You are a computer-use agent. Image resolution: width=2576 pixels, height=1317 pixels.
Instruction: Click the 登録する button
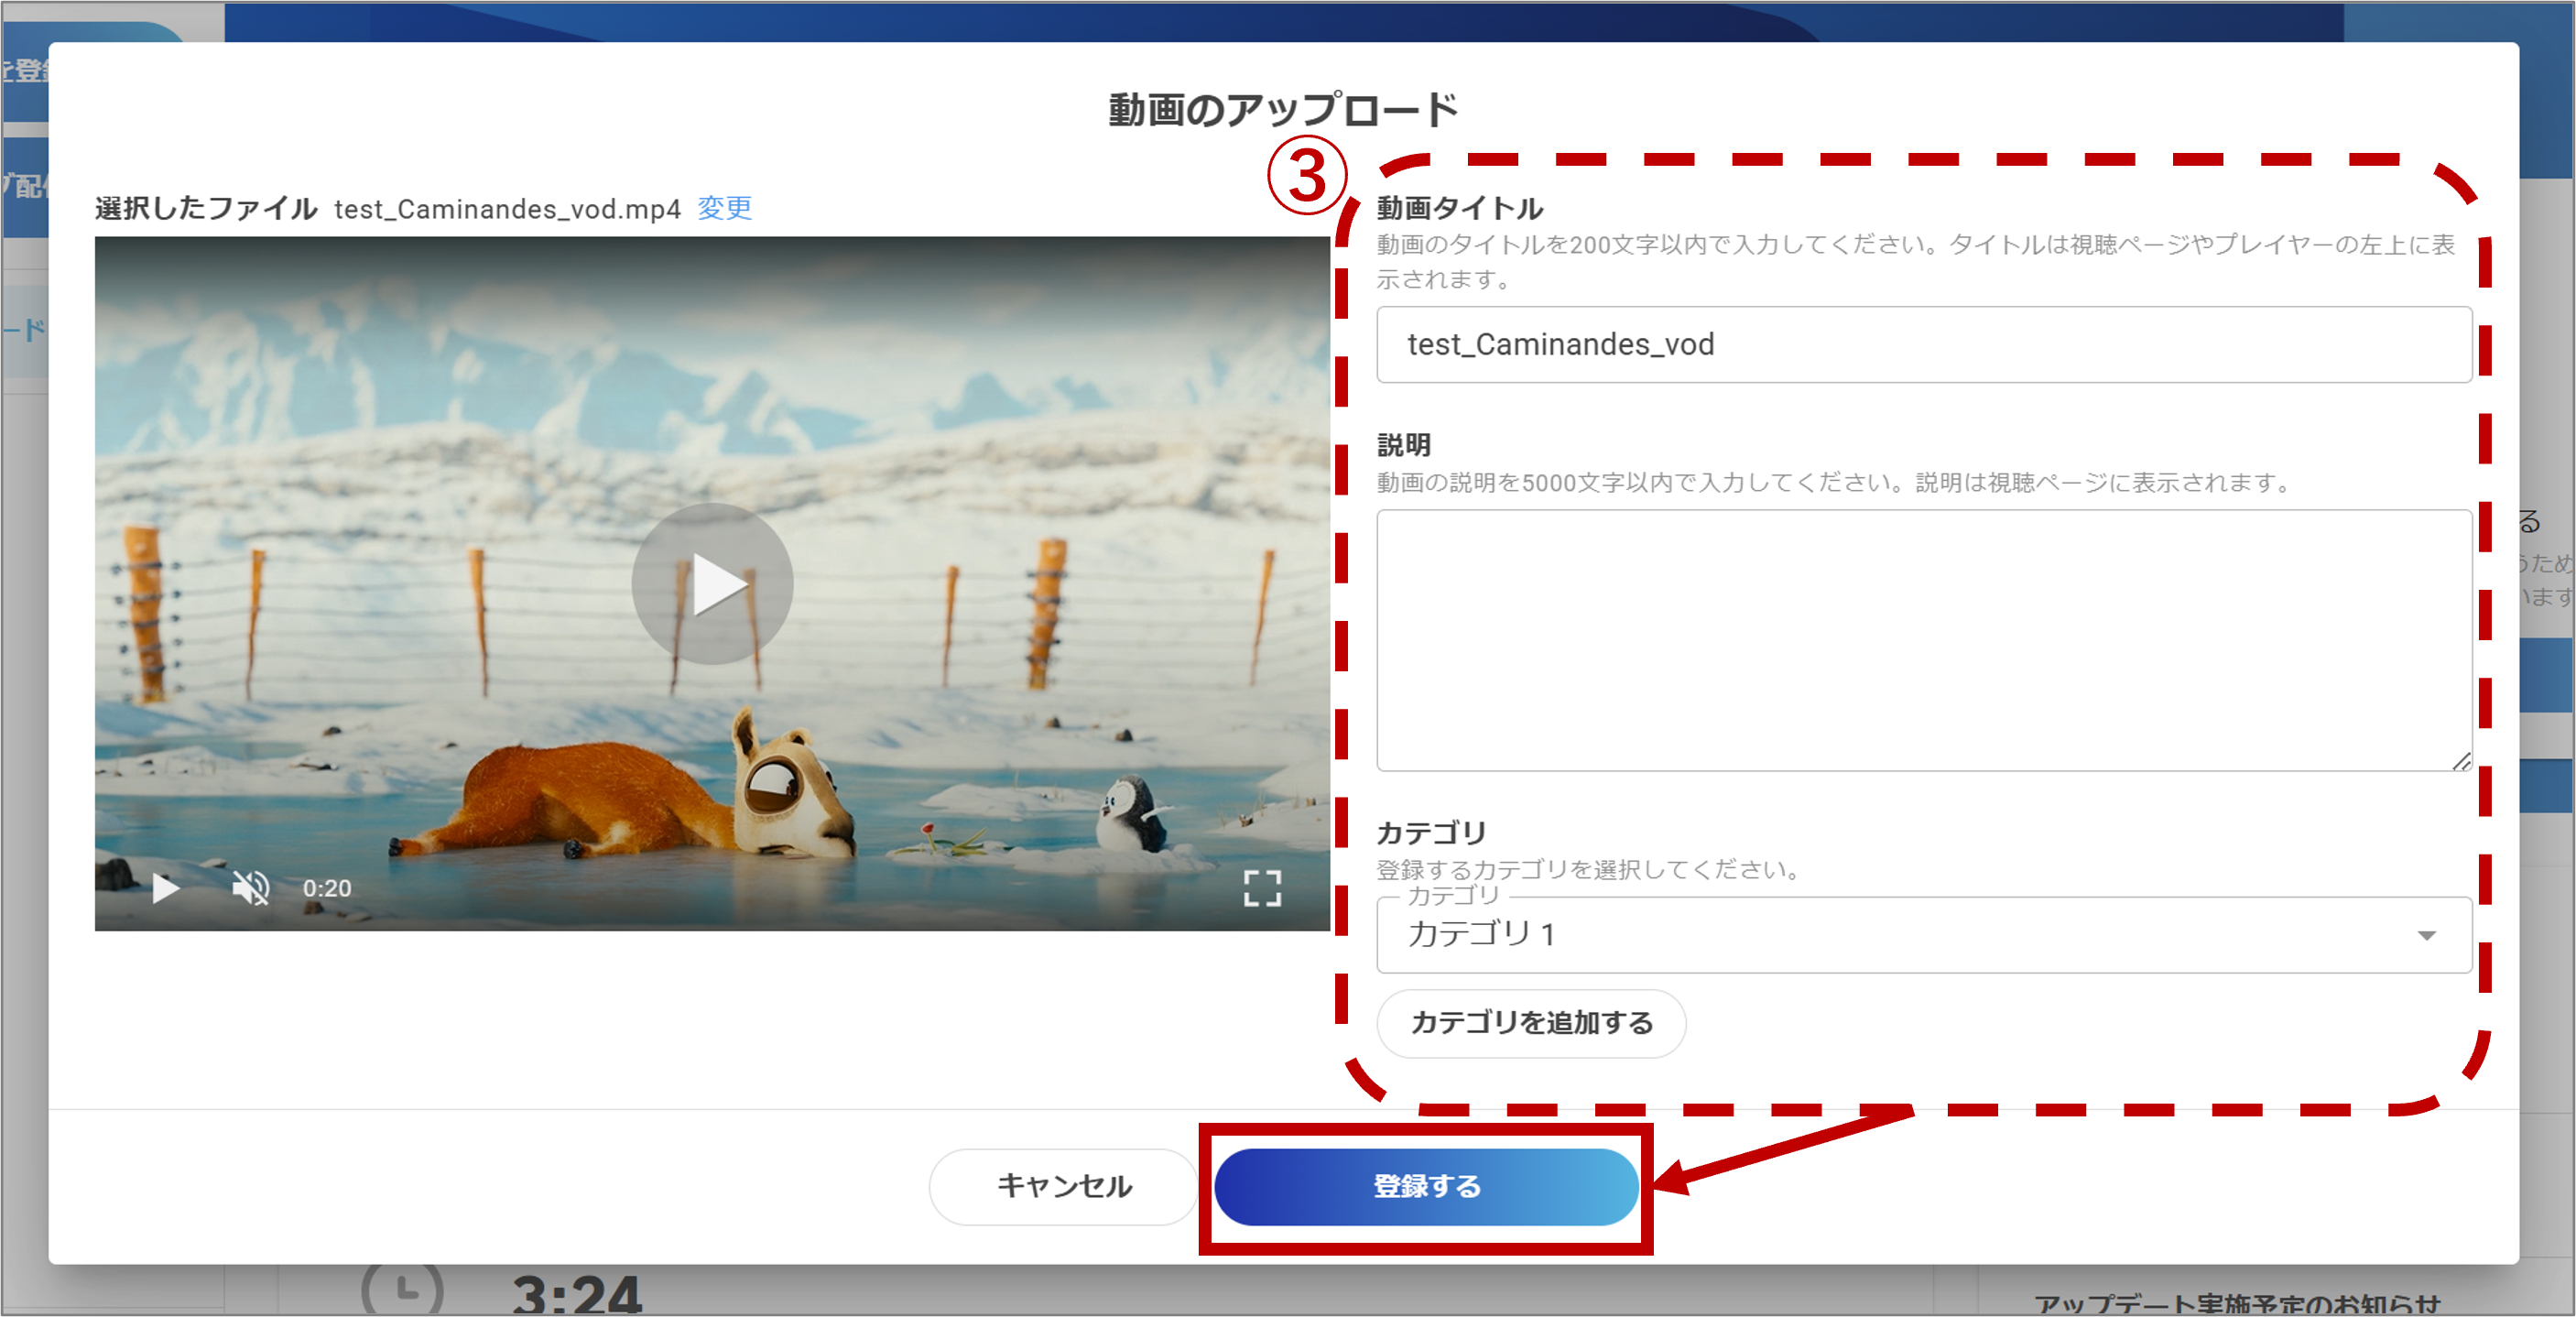(x=1426, y=1186)
